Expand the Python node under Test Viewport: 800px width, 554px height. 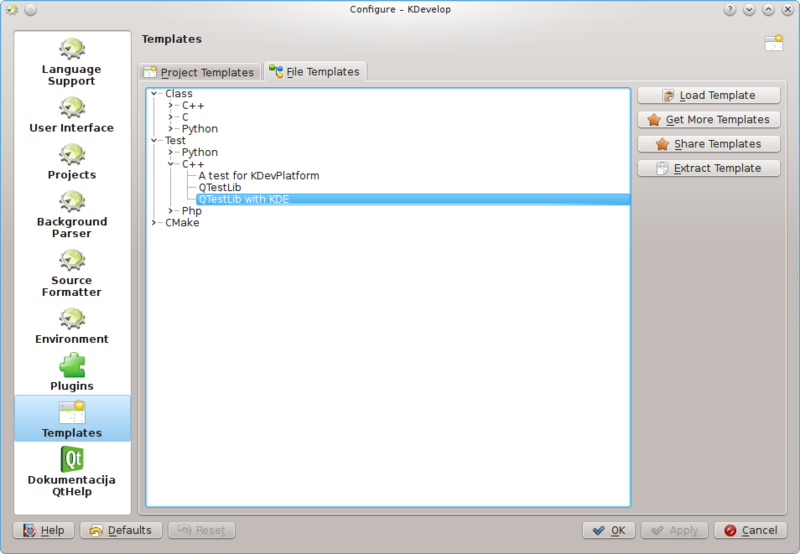pos(170,152)
